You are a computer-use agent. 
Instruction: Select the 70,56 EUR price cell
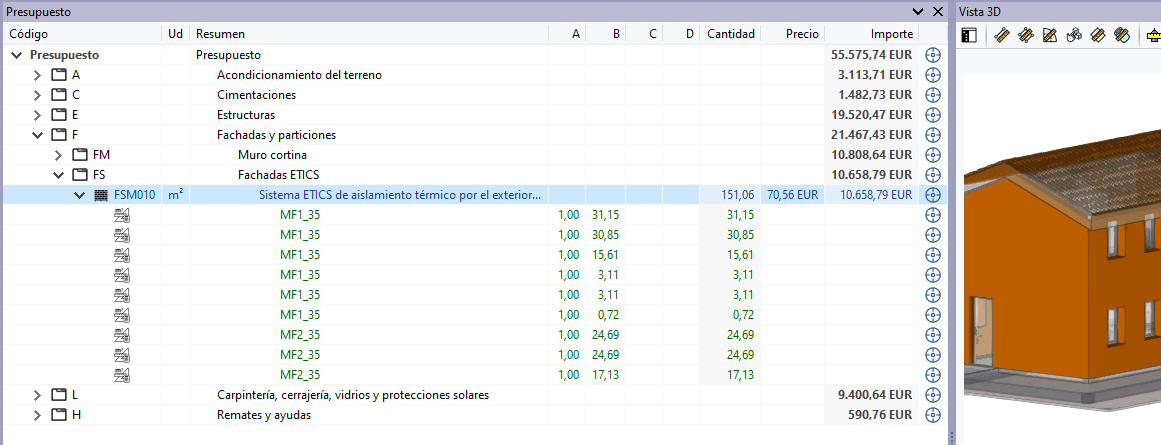pos(793,195)
